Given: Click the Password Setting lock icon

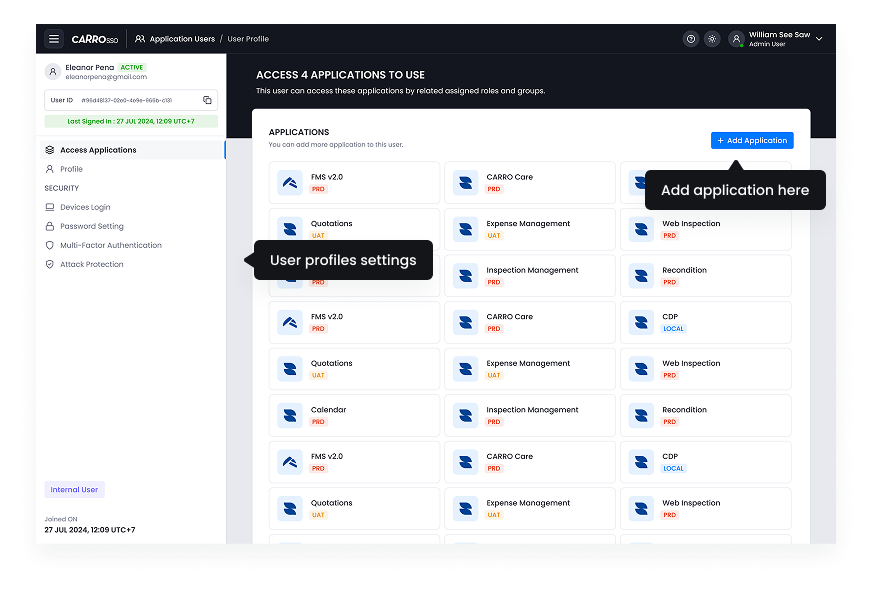Looking at the screenshot, I should (48, 226).
